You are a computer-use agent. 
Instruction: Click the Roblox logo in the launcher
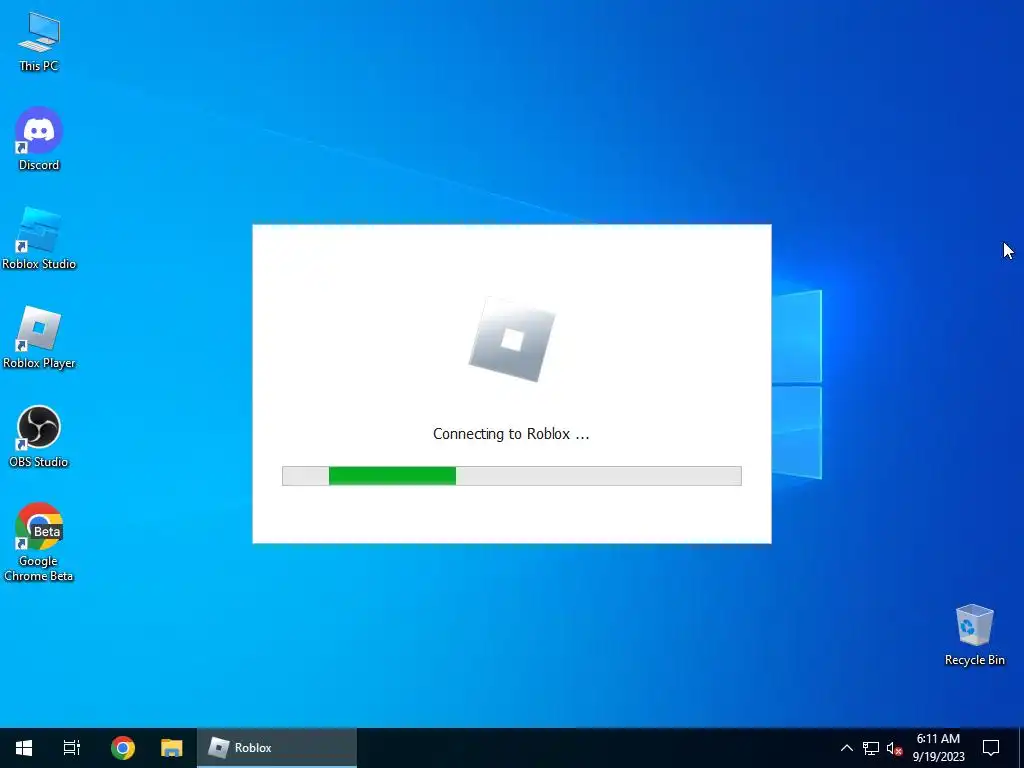pos(512,340)
